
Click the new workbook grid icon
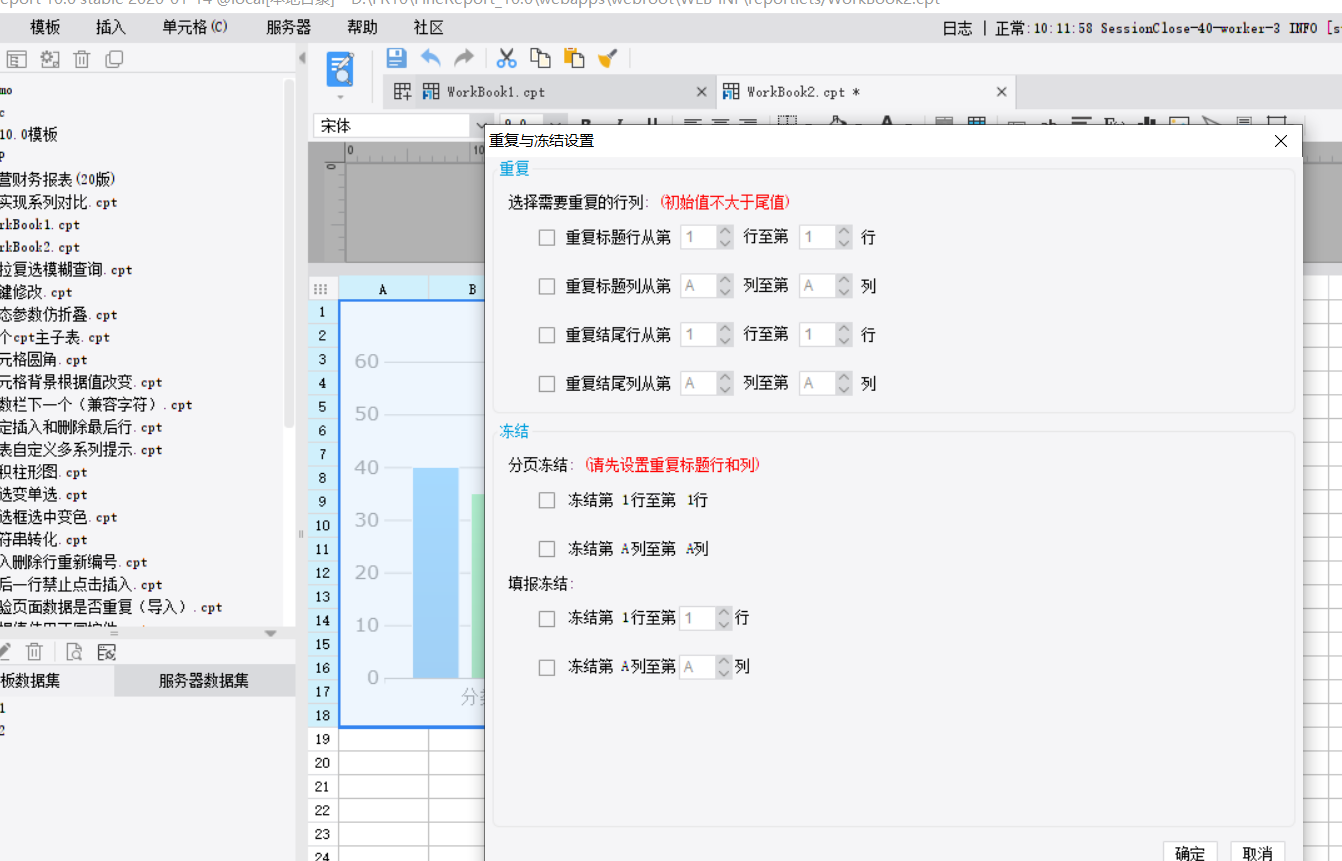[402, 92]
